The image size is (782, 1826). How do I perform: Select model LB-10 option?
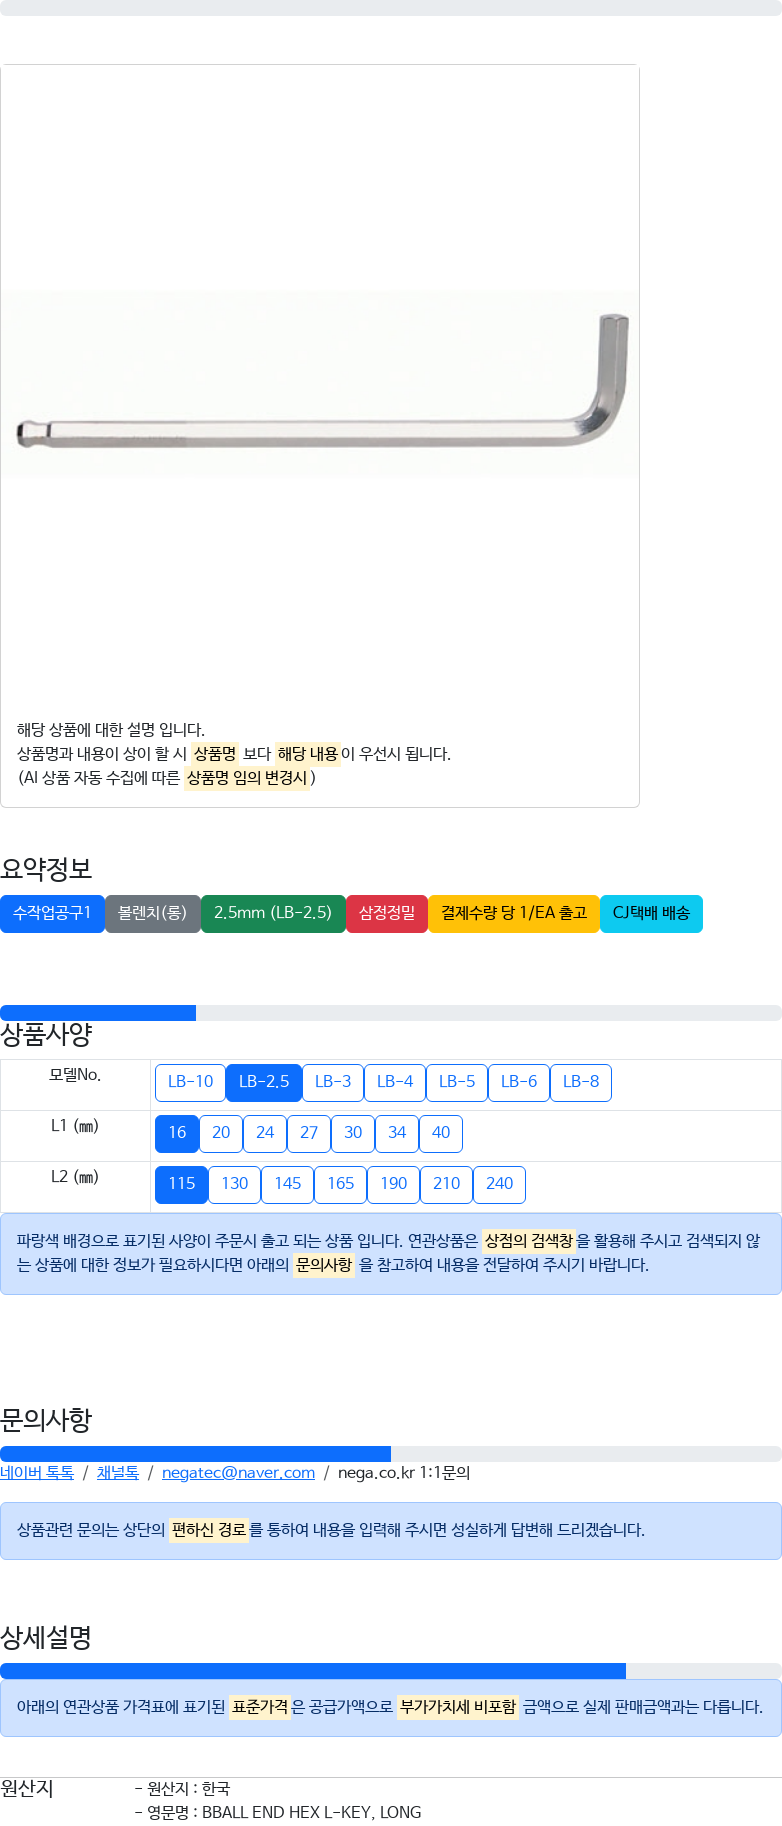pyautogui.click(x=190, y=1082)
